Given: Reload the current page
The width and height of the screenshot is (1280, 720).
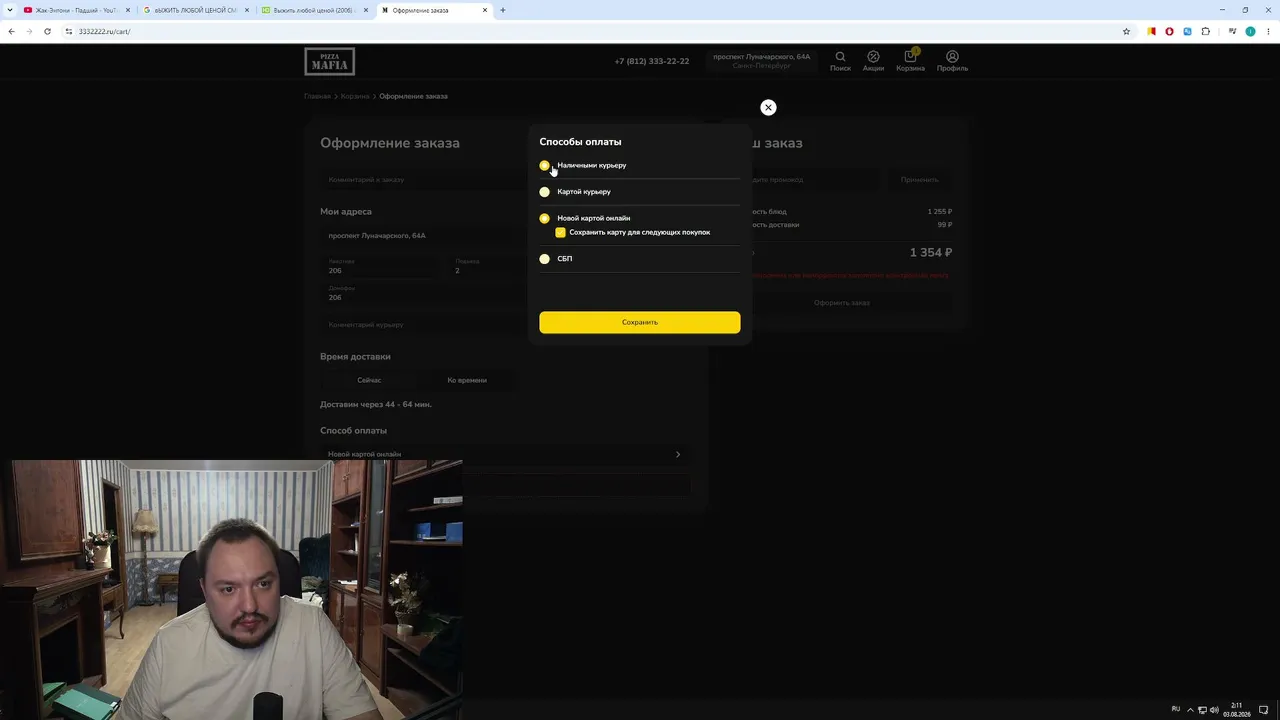Looking at the screenshot, I should click(x=47, y=31).
